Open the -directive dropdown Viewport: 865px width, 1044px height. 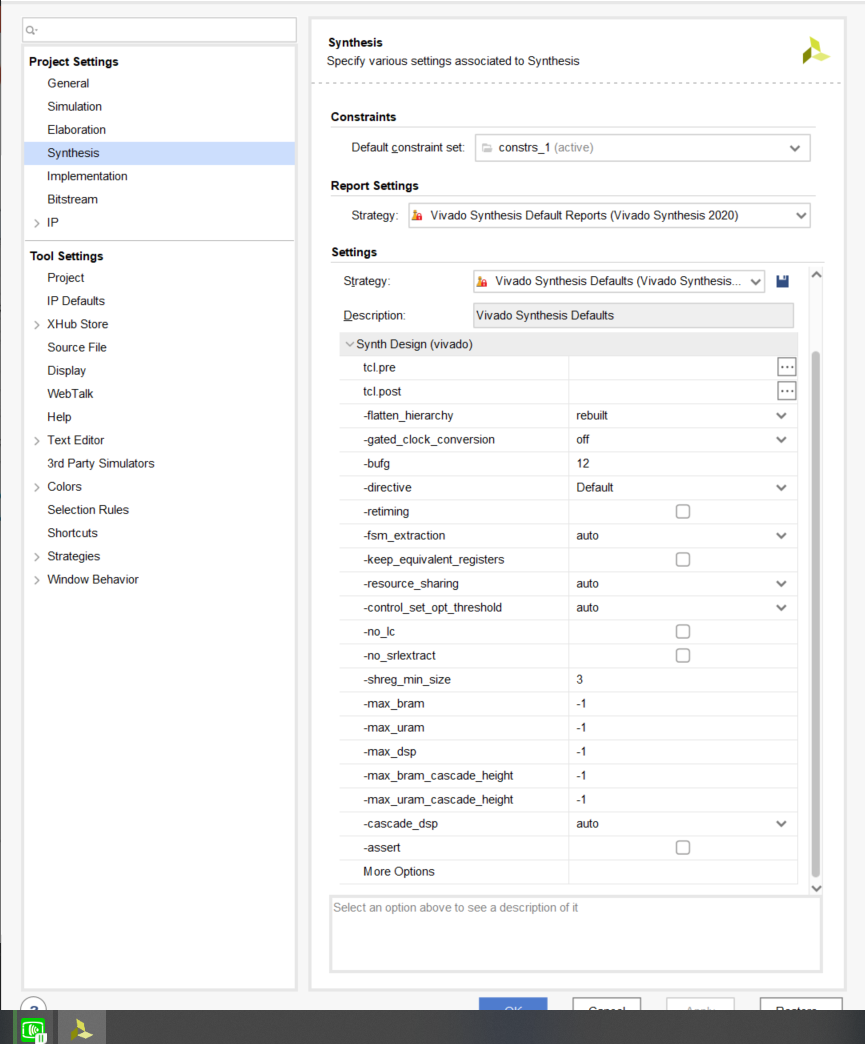click(x=781, y=487)
